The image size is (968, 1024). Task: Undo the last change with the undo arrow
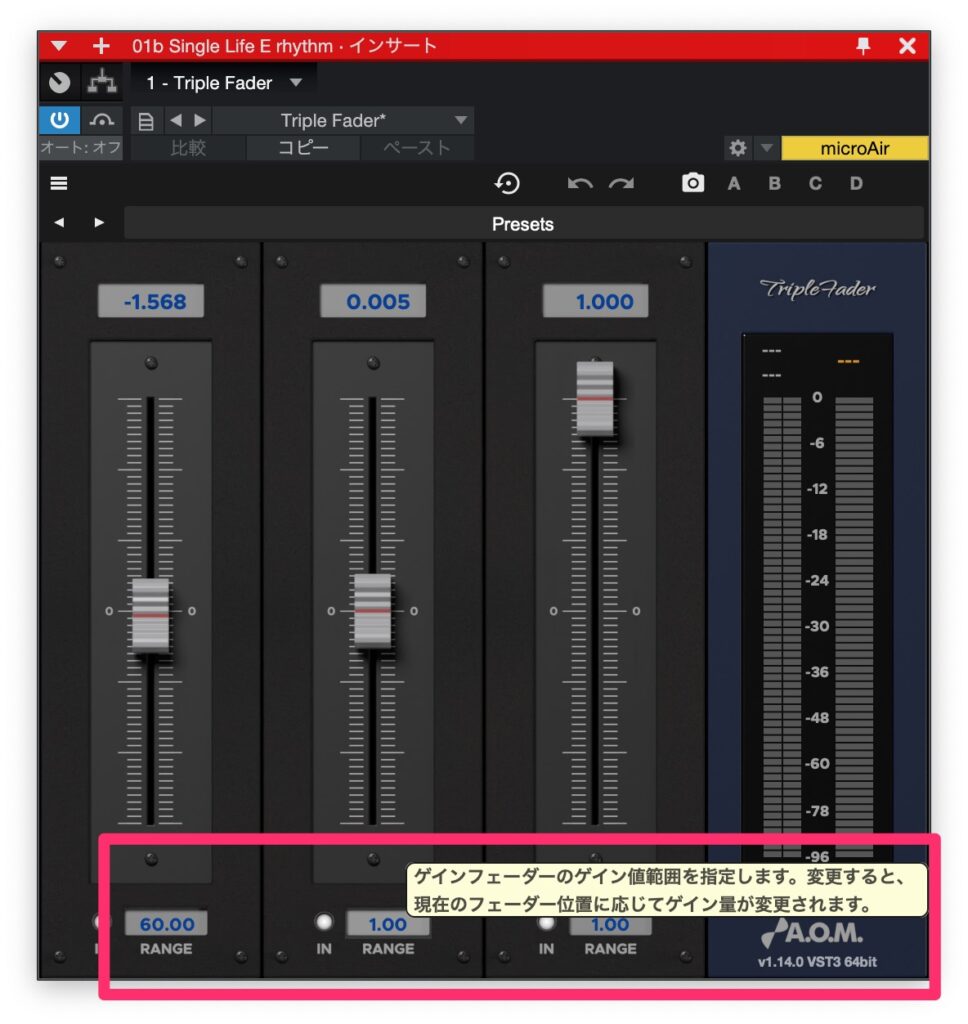(x=580, y=184)
